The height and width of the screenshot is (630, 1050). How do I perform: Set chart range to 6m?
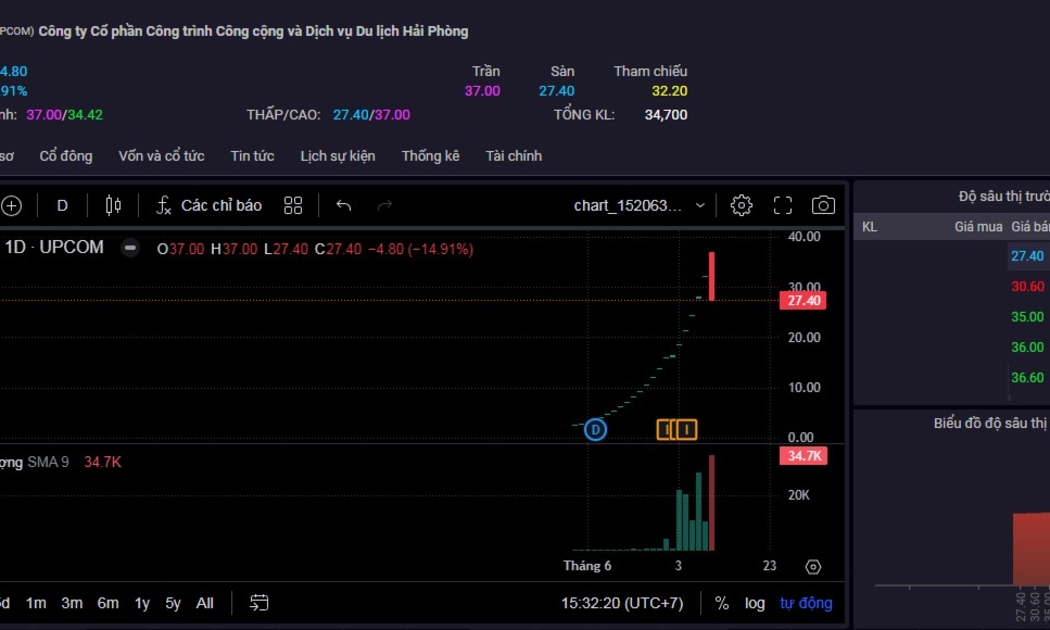(108, 603)
